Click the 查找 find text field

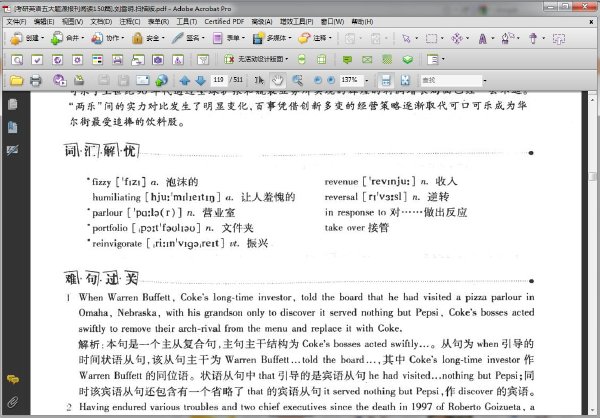coord(451,80)
